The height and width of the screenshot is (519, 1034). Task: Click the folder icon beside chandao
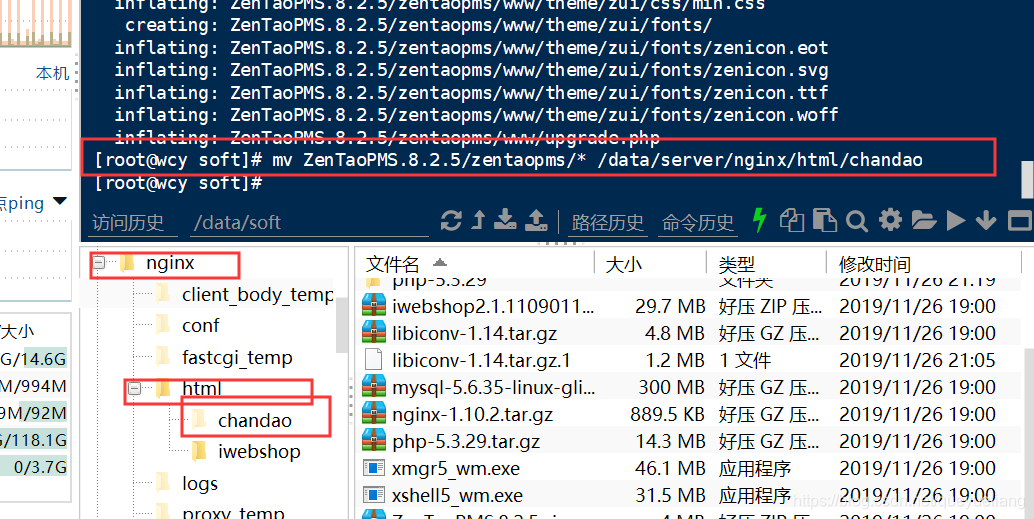point(199,419)
